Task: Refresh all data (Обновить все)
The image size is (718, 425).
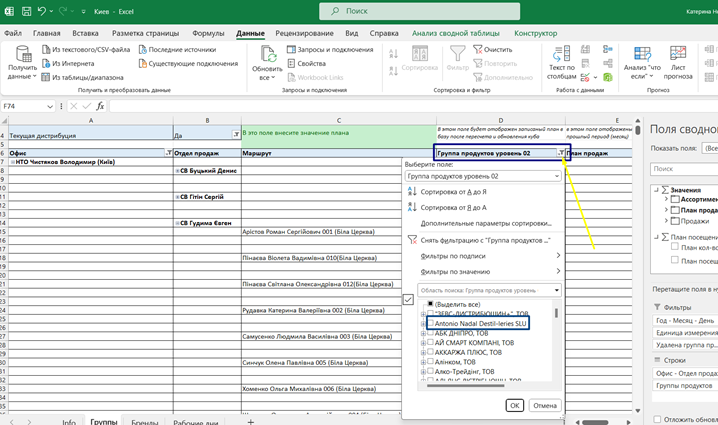Action: (267, 63)
